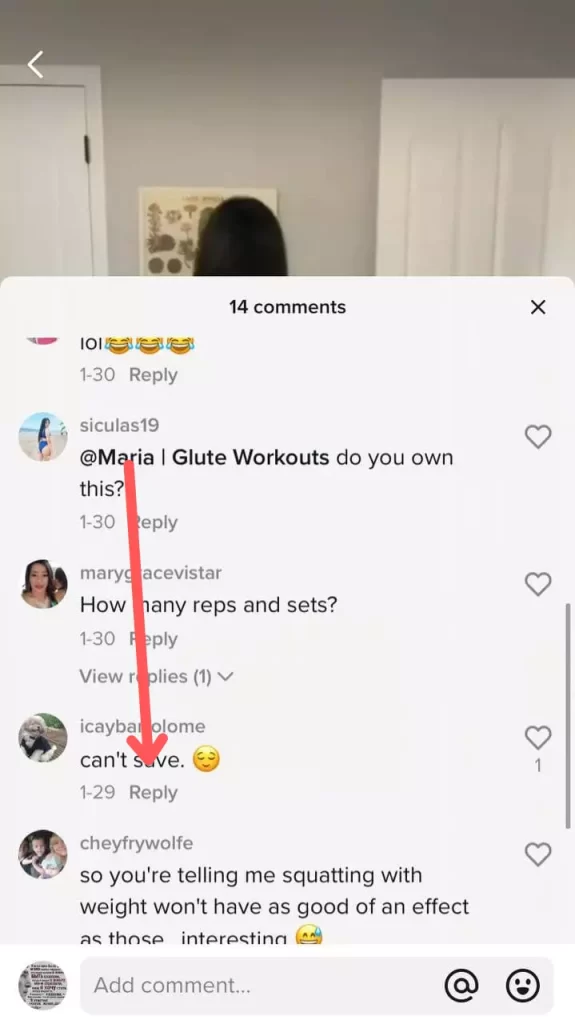Like cheyfrywolfe's comment
Screen dimensions: 575x1024
click(x=538, y=854)
